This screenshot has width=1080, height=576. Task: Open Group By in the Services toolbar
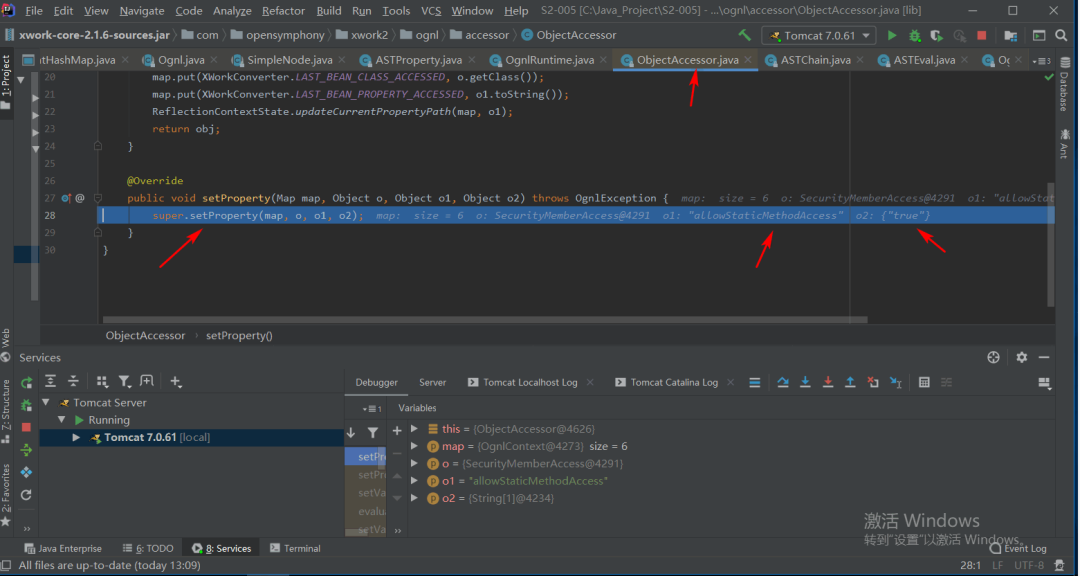click(102, 381)
